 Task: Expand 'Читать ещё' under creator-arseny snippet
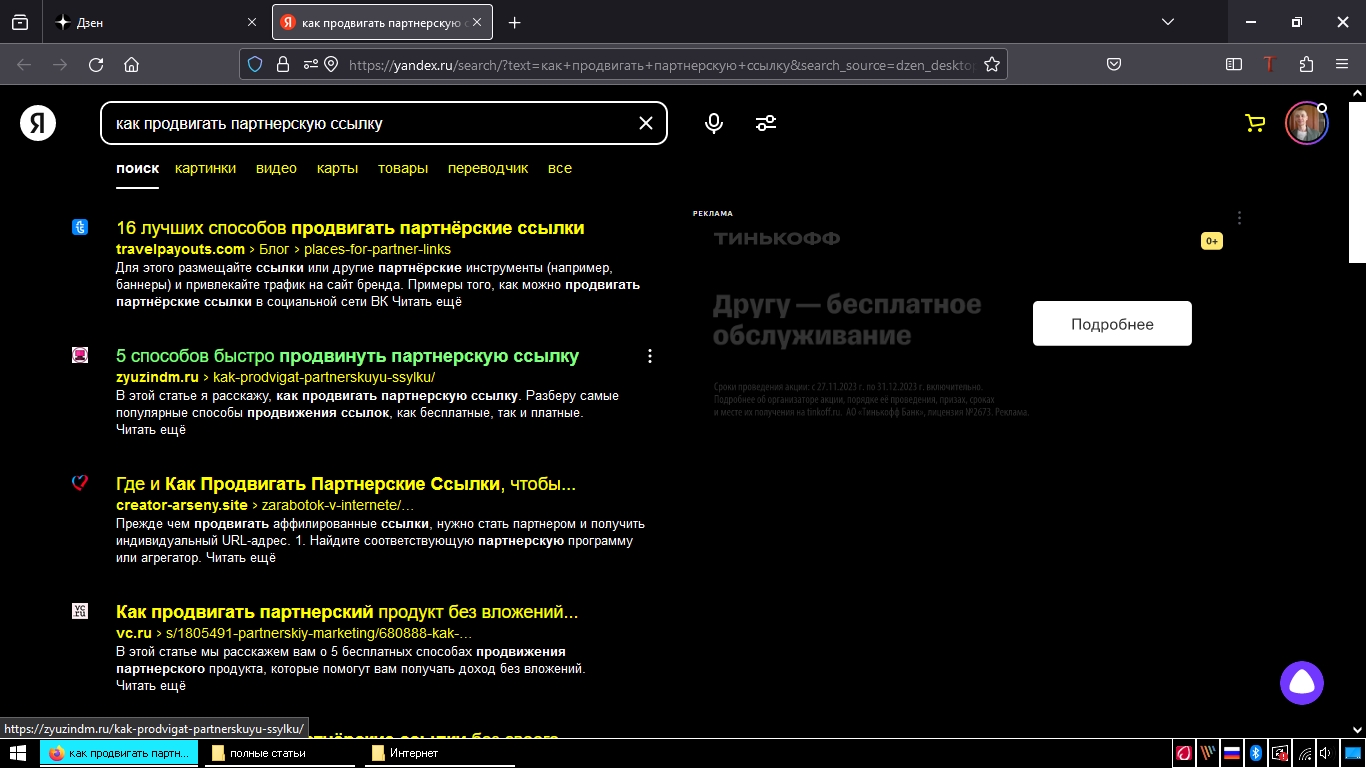tap(241, 558)
